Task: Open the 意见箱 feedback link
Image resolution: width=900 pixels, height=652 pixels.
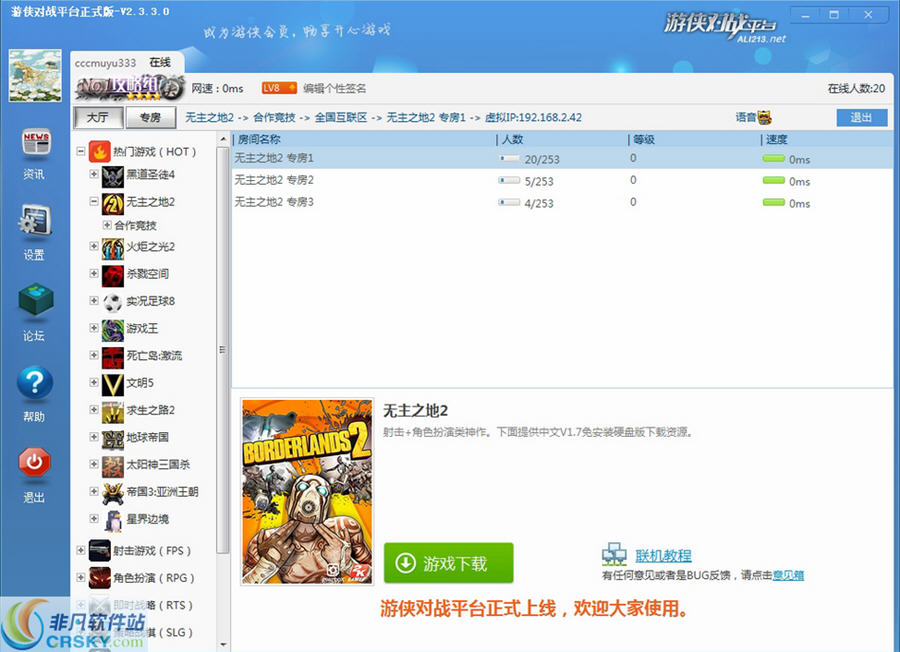Action: click(x=788, y=575)
